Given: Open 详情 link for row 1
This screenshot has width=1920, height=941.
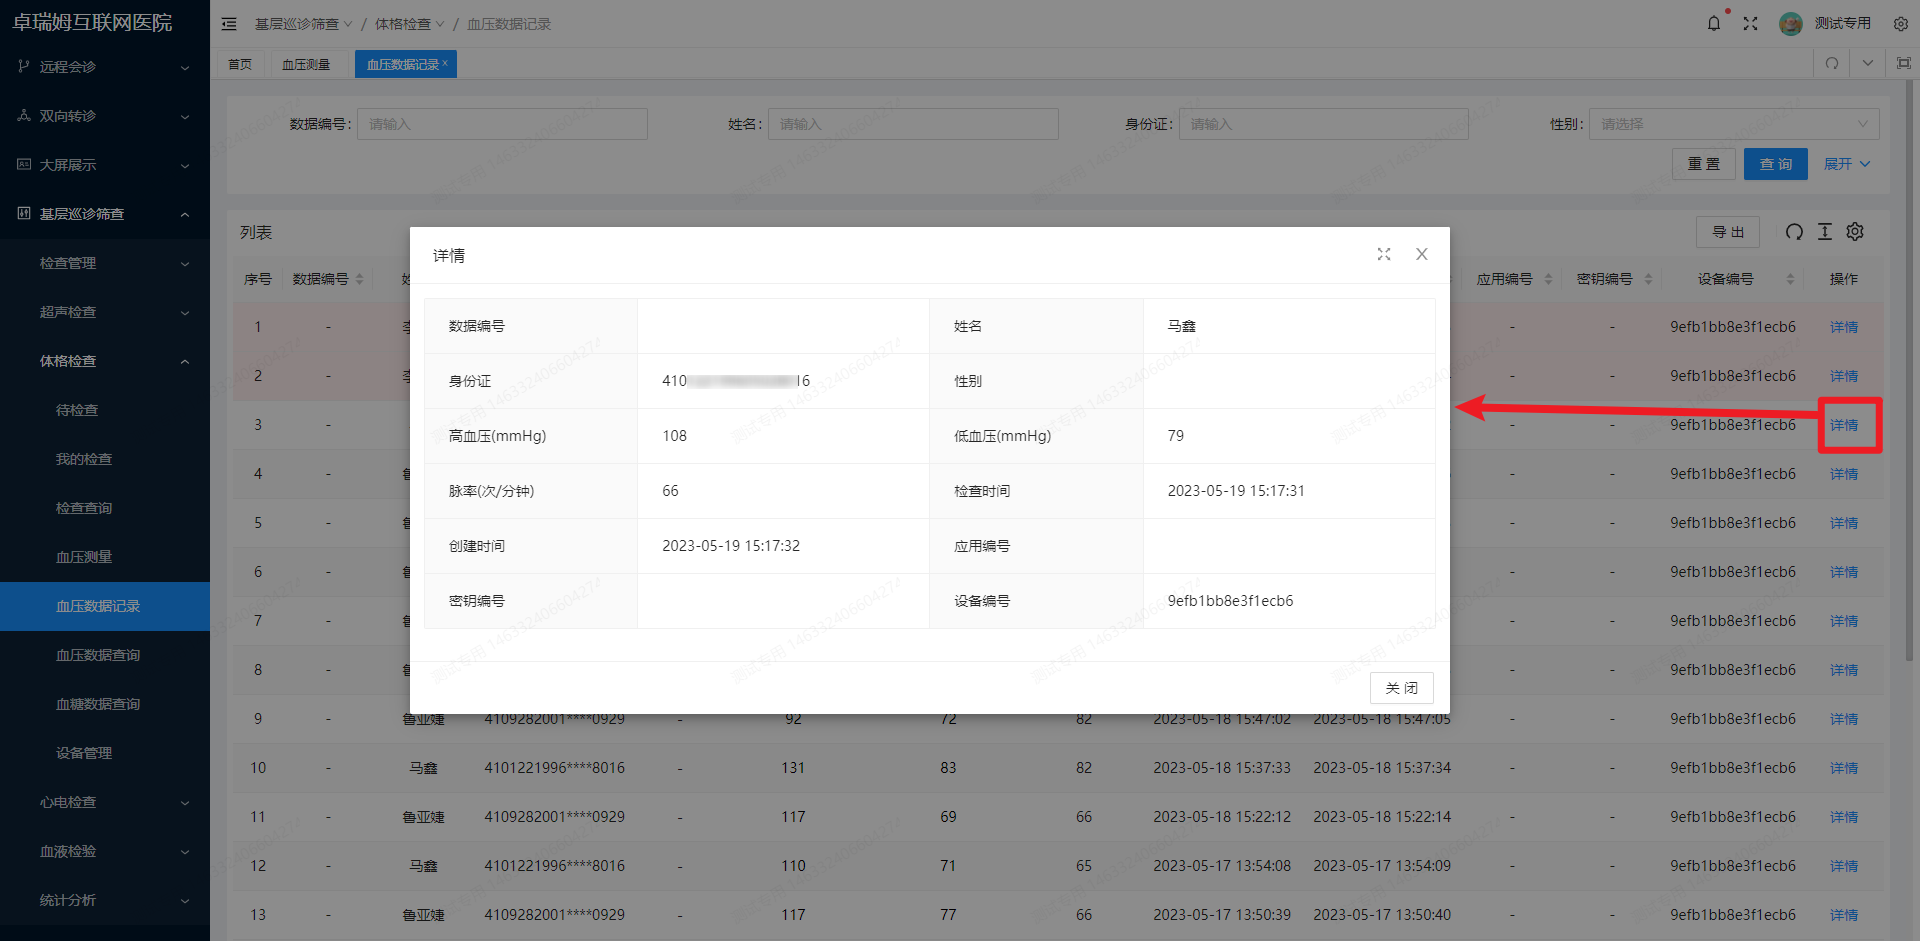Looking at the screenshot, I should [1844, 327].
